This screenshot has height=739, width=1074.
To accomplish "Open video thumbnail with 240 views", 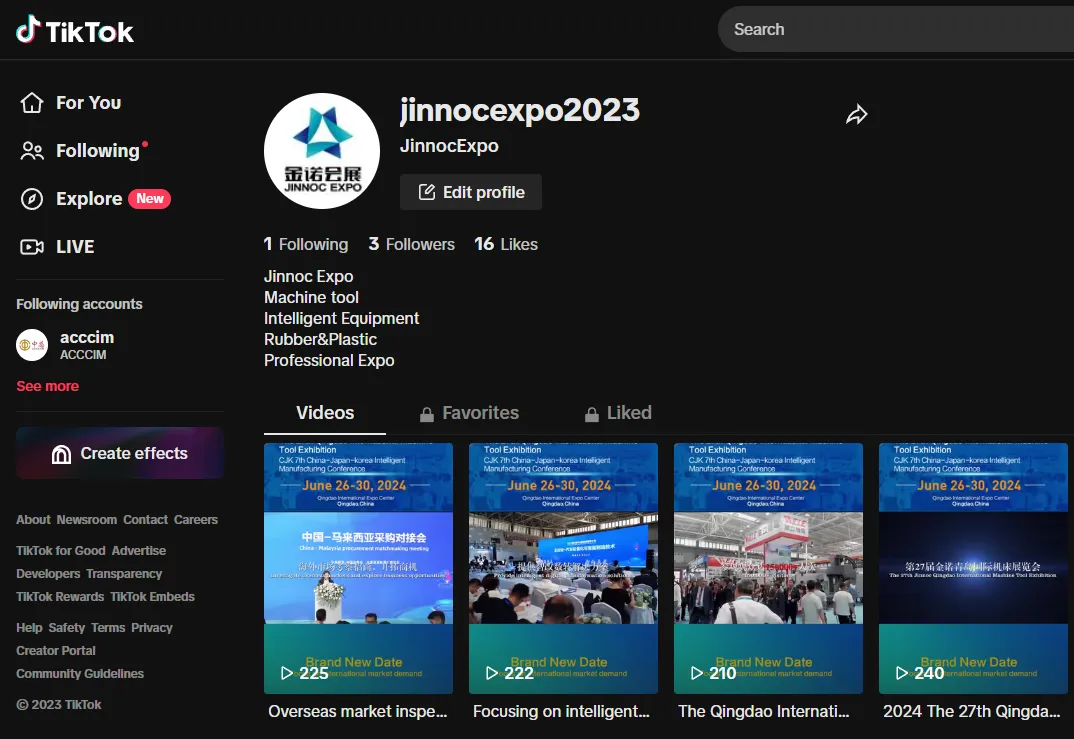I will point(973,568).
